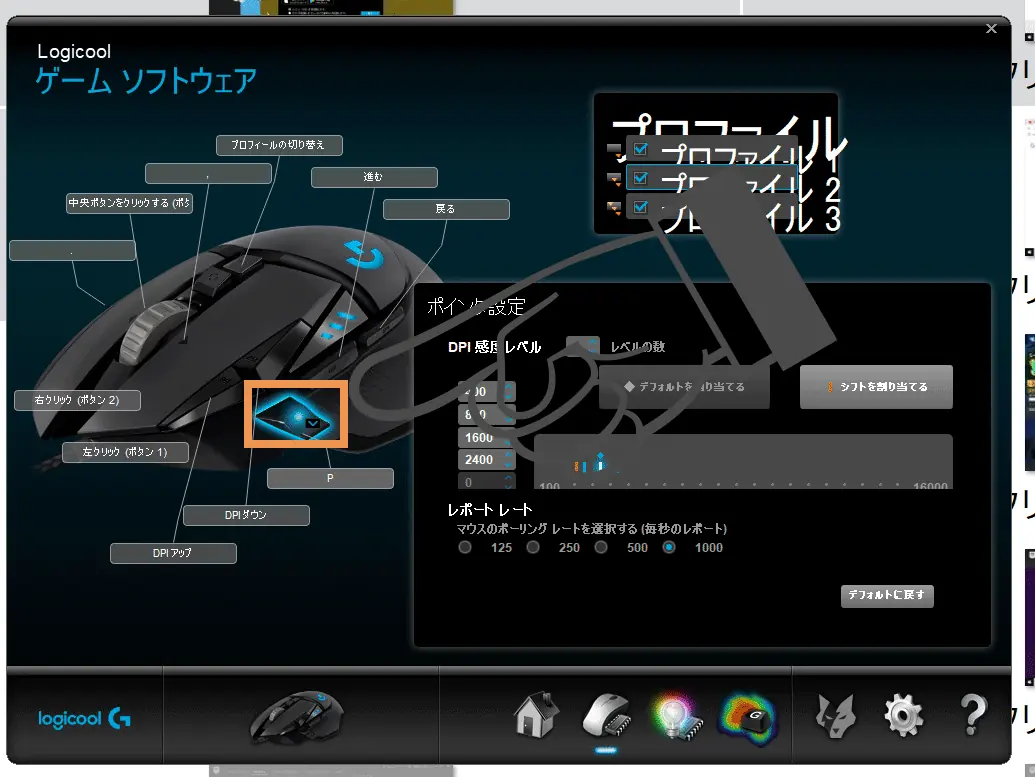Image resolution: width=1035 pixels, height=777 pixels.
Task: Toggle the Profile 1 checkbox
Action: 640,149
